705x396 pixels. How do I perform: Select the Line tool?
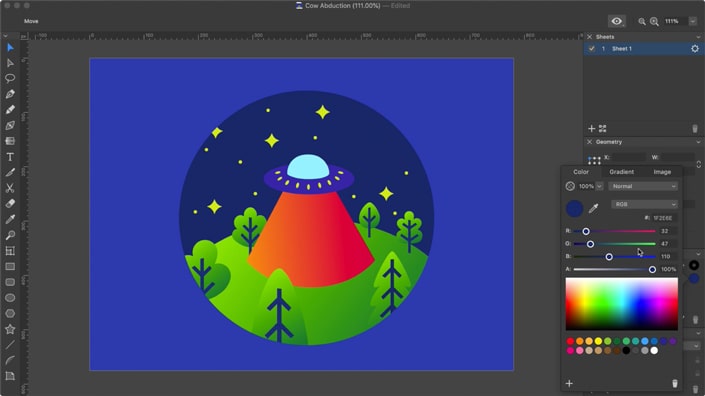pos(10,345)
